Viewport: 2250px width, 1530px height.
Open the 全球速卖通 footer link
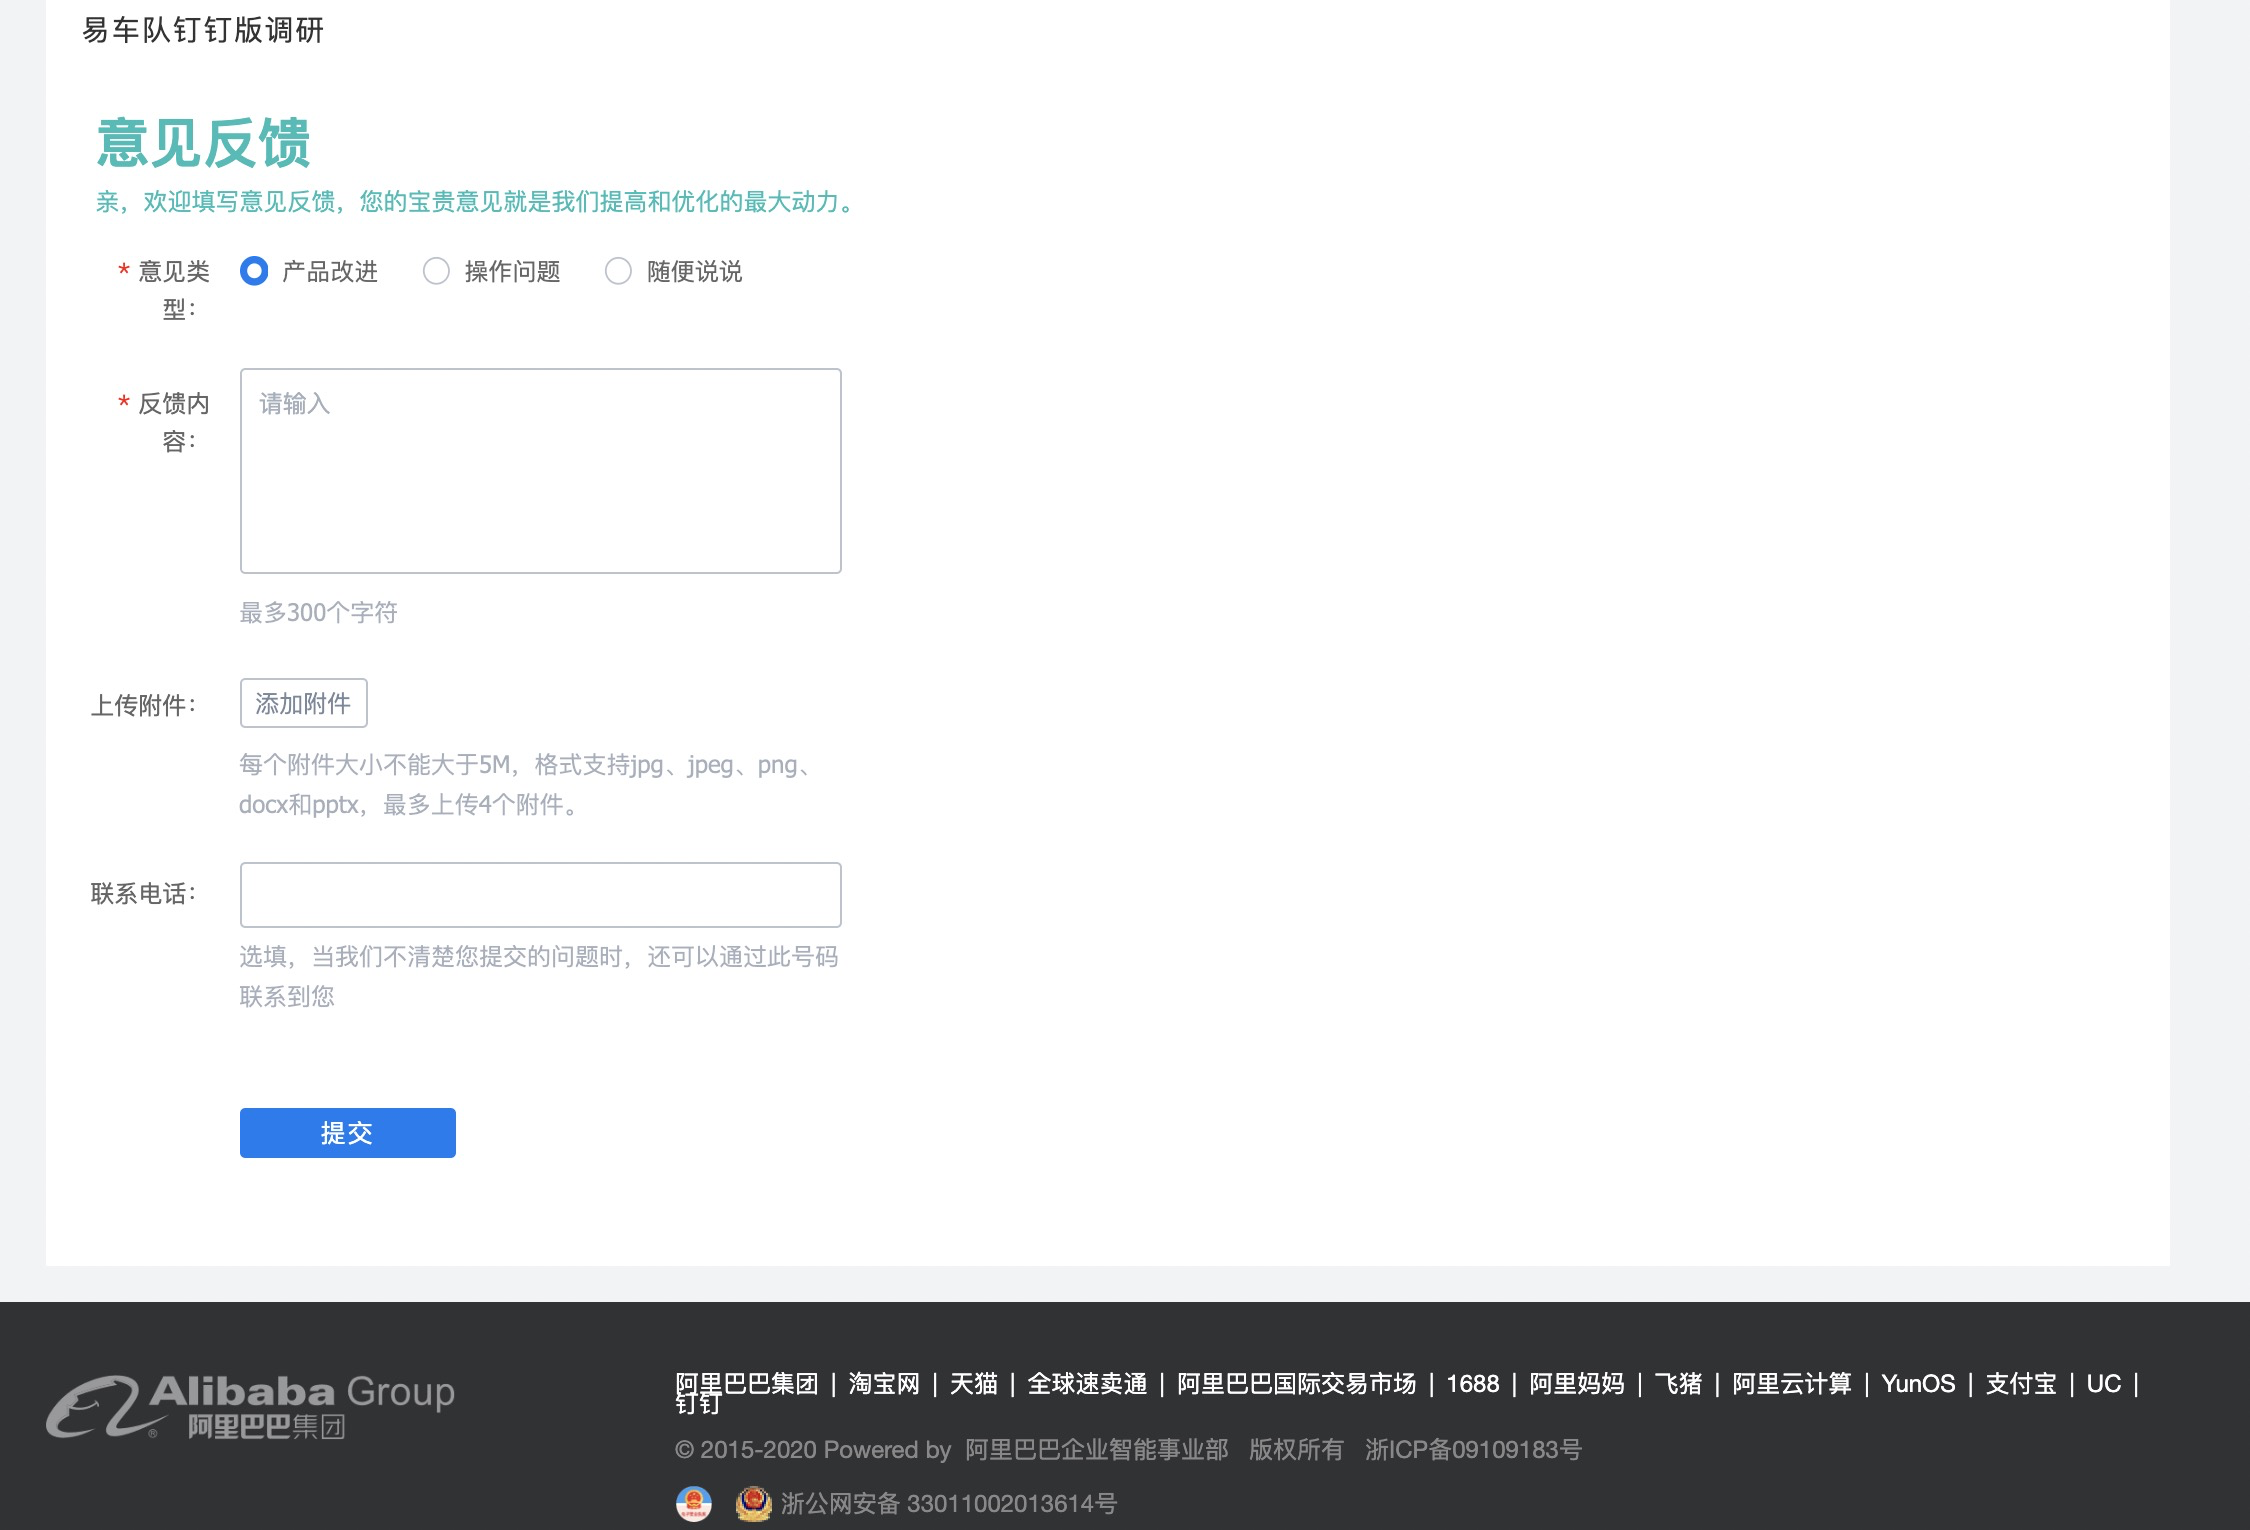pos(1087,1384)
